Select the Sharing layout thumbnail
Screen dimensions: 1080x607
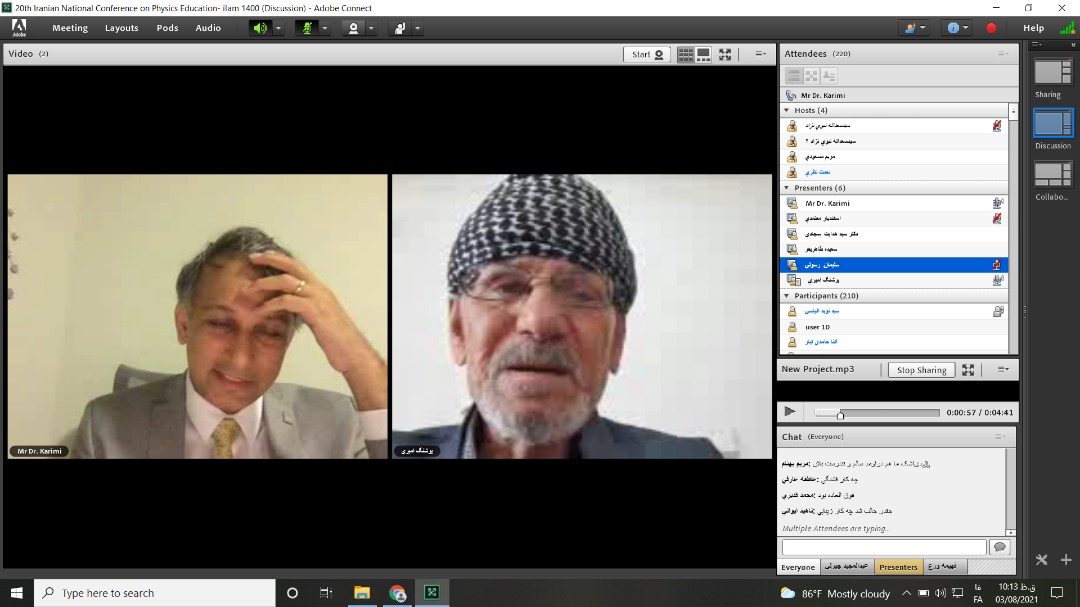pos(1052,72)
